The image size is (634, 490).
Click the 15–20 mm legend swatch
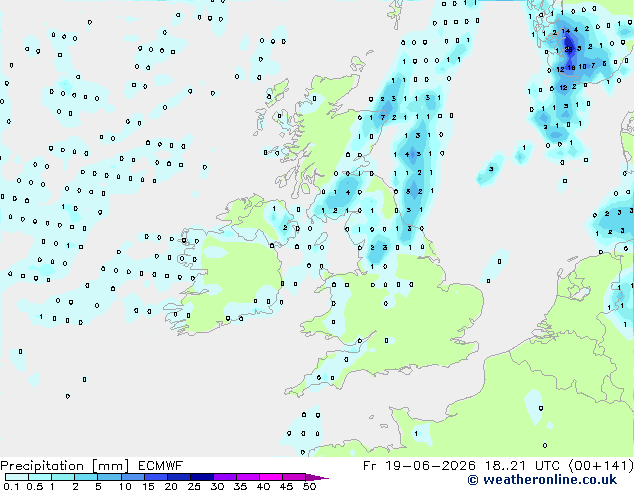click(x=156, y=477)
